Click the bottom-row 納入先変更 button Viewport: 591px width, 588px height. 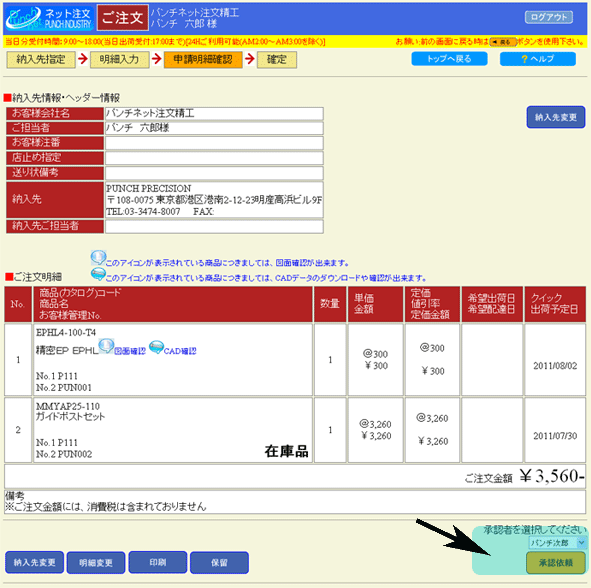(x=34, y=562)
